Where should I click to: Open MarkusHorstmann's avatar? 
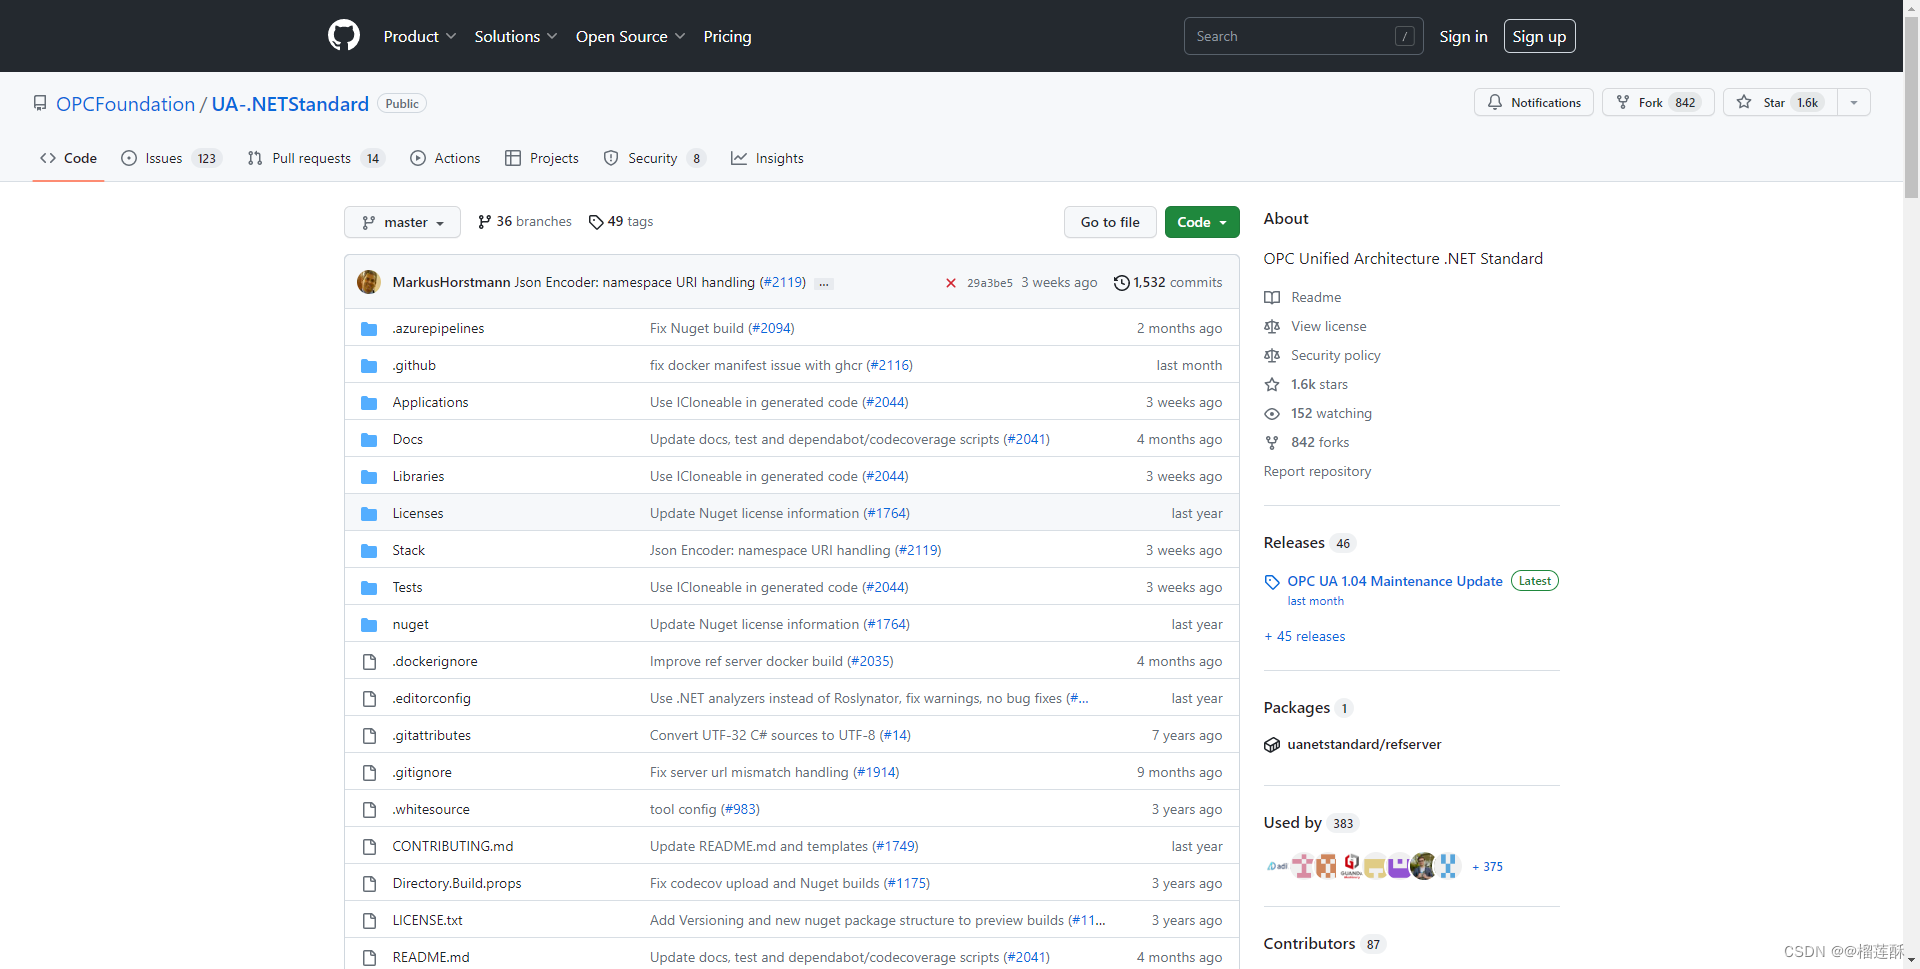point(369,282)
